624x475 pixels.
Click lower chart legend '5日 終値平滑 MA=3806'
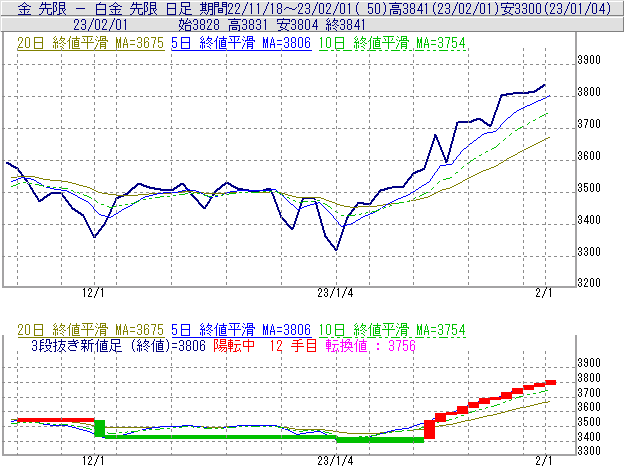point(241,330)
